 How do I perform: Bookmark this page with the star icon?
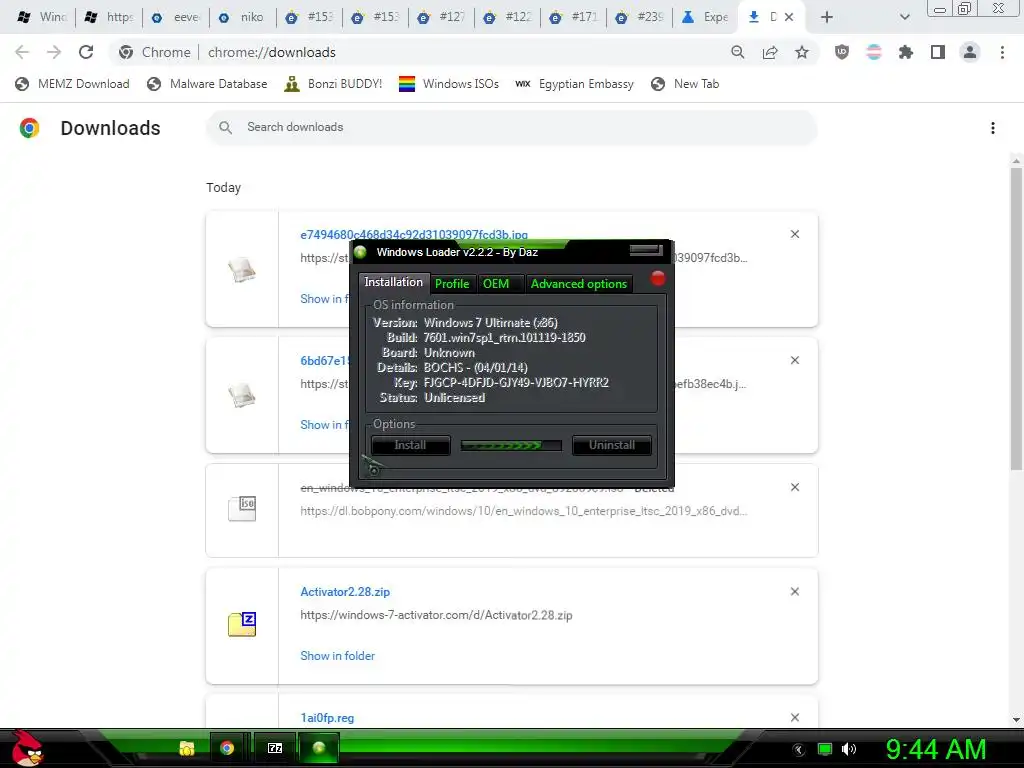click(802, 52)
